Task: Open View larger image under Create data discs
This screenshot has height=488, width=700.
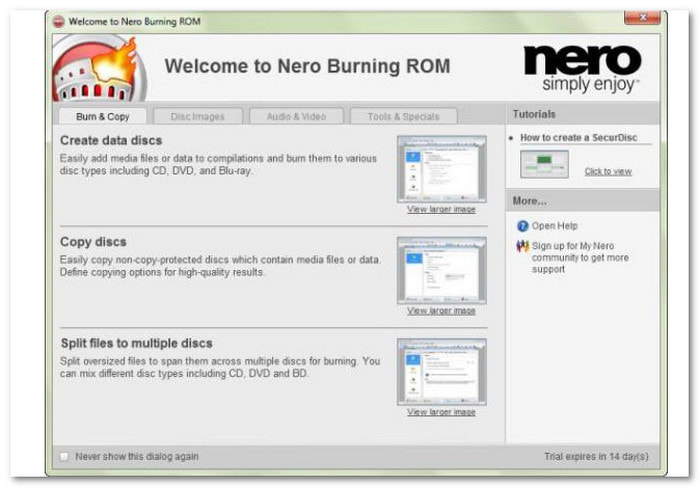Action: tap(441, 209)
